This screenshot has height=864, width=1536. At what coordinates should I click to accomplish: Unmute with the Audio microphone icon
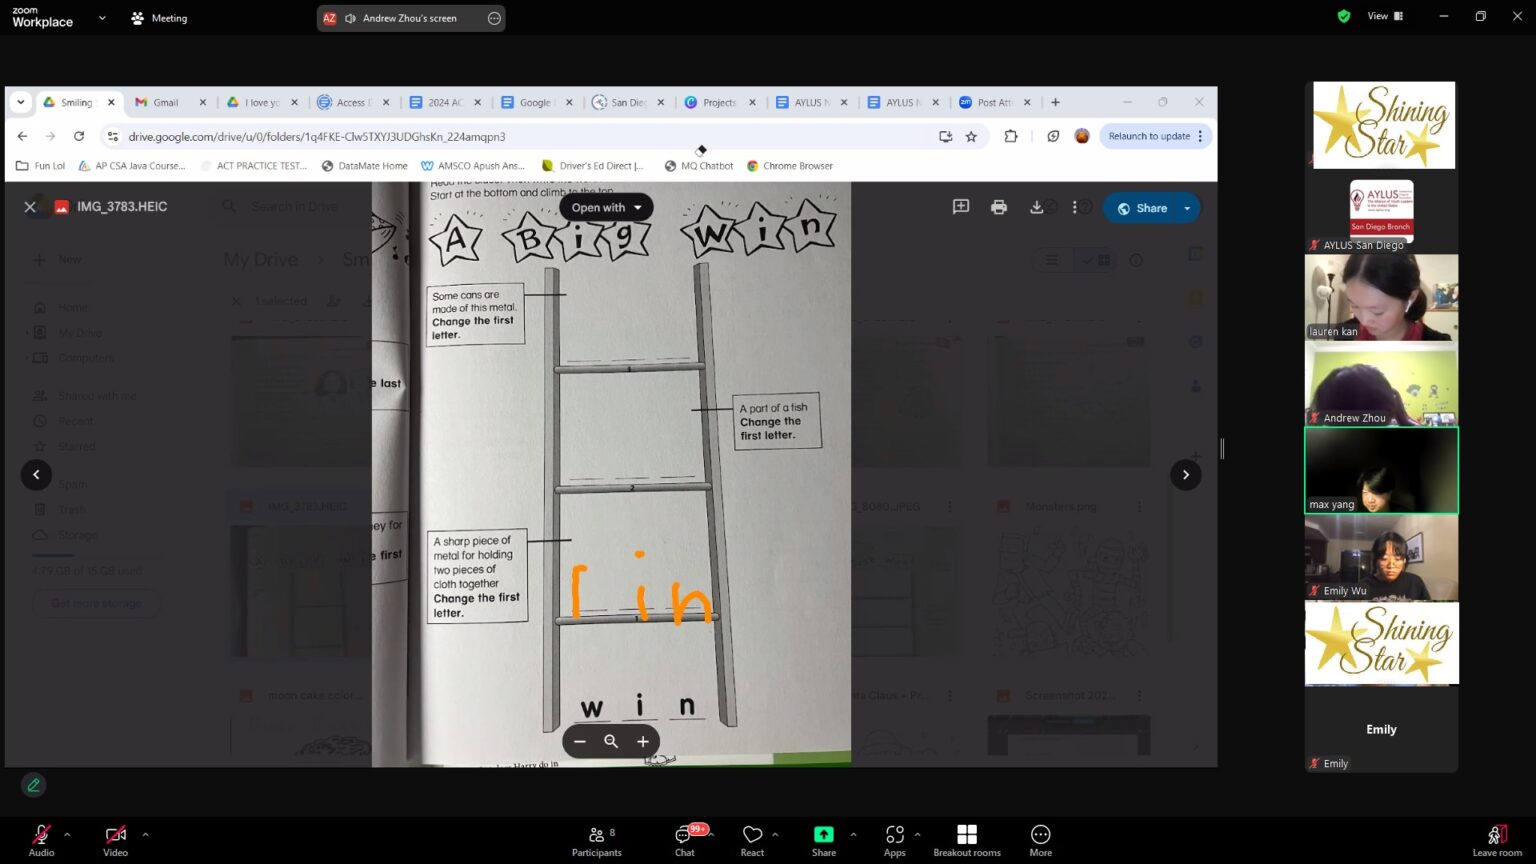(x=41, y=839)
